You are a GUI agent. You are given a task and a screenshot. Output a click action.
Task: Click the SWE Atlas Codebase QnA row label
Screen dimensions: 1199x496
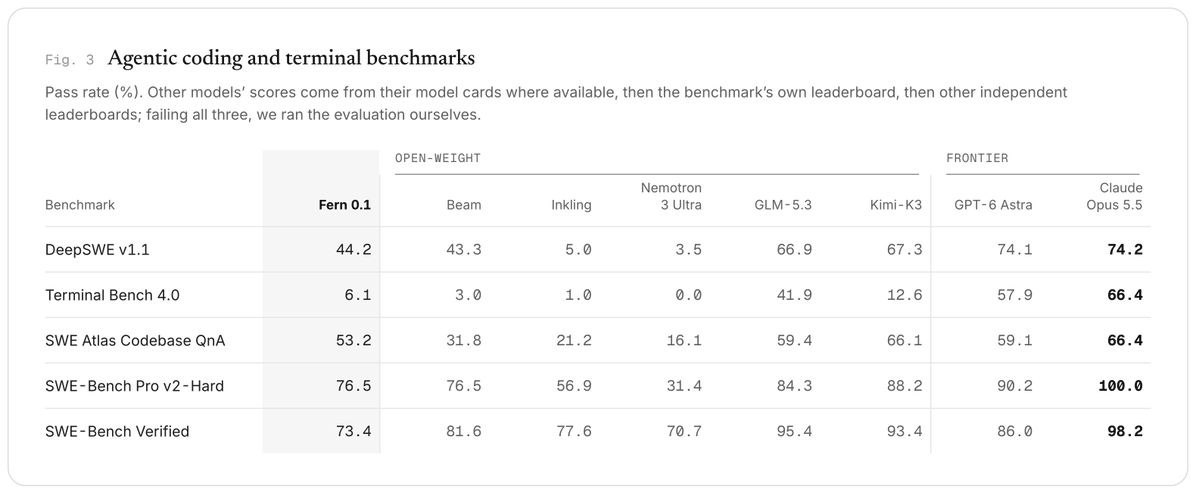pos(135,340)
